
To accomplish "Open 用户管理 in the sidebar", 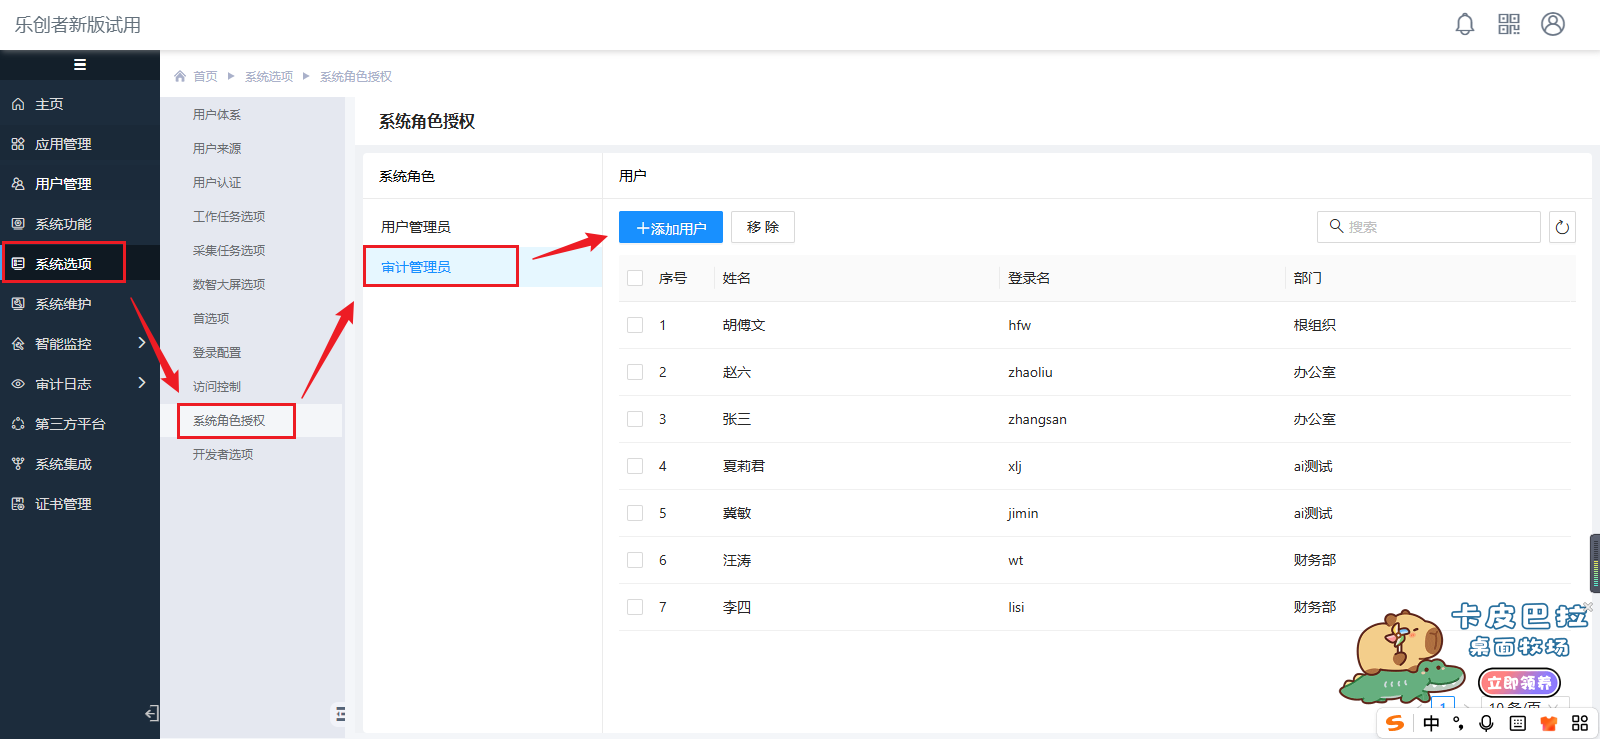I will click(x=63, y=184).
